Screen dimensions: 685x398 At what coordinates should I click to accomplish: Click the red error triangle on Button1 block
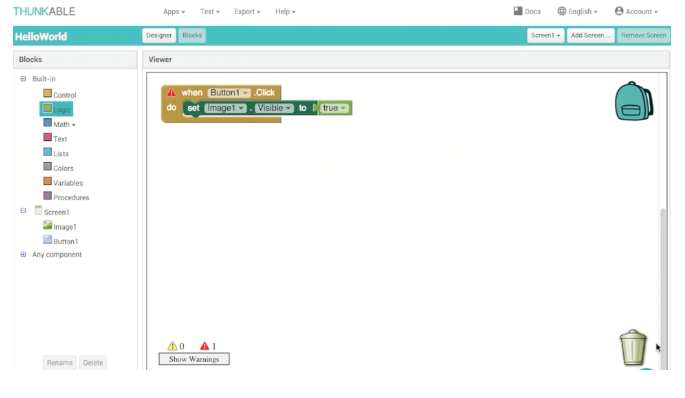click(x=171, y=93)
